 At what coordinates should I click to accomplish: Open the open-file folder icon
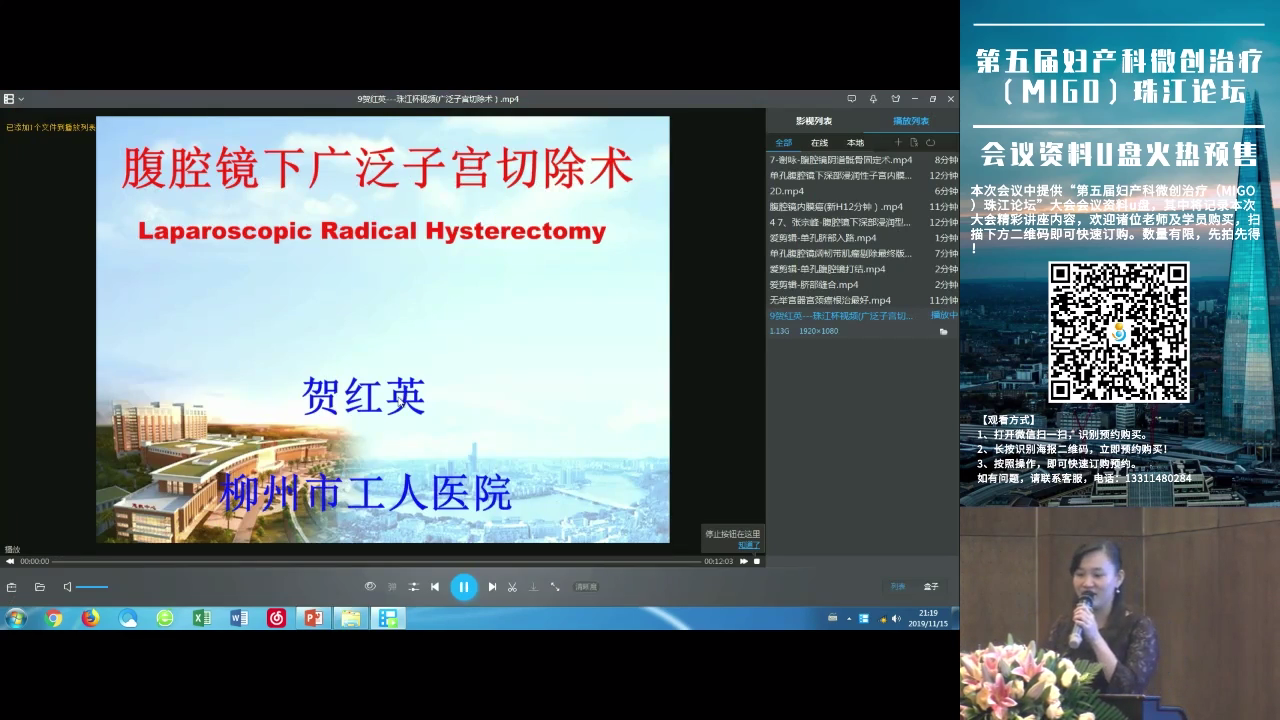point(40,587)
